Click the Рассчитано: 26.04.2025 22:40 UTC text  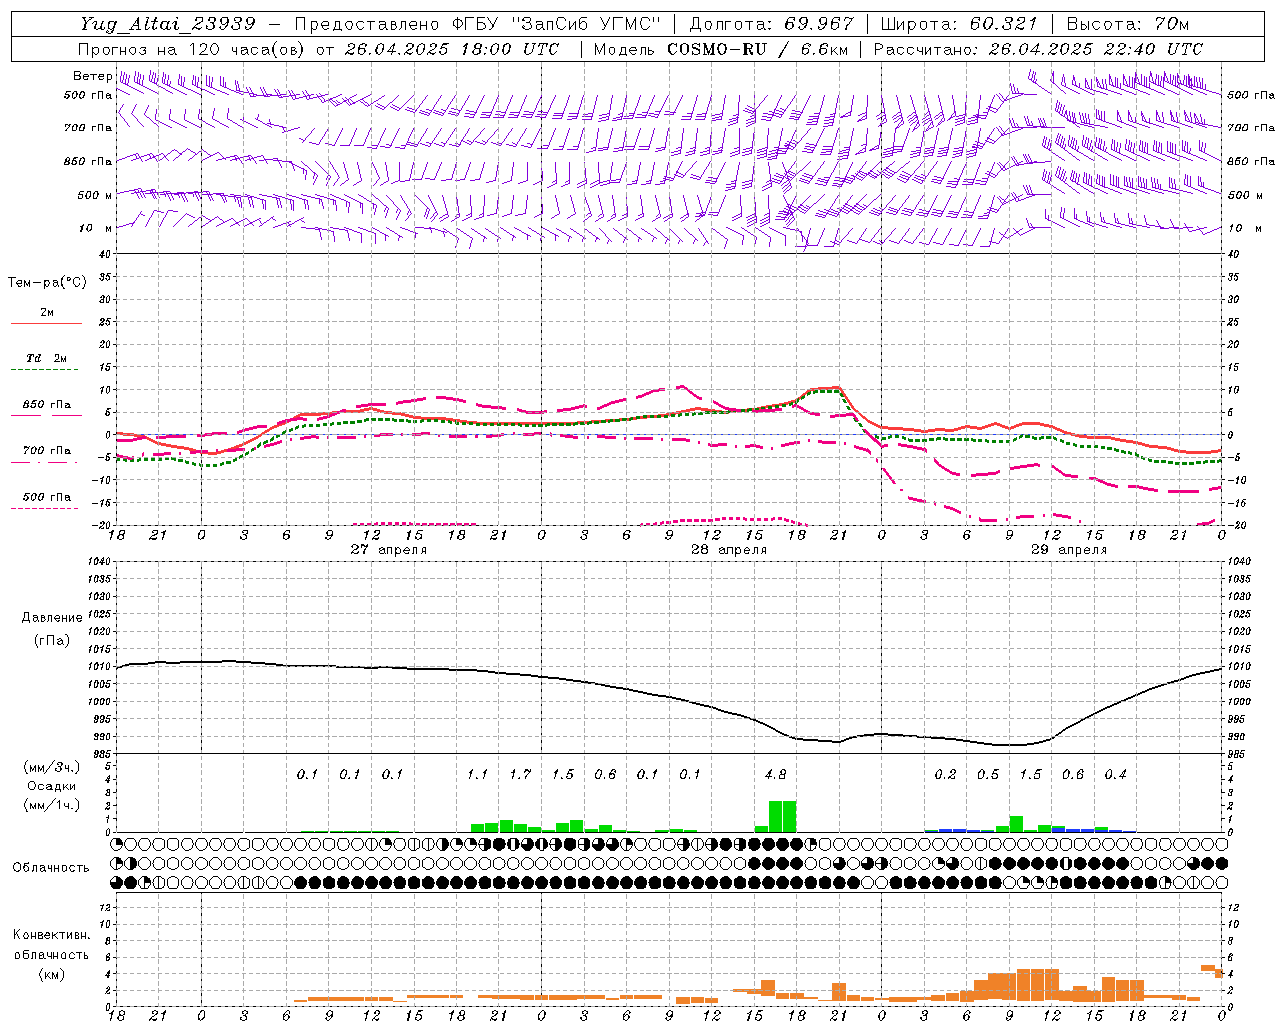pos(1038,49)
